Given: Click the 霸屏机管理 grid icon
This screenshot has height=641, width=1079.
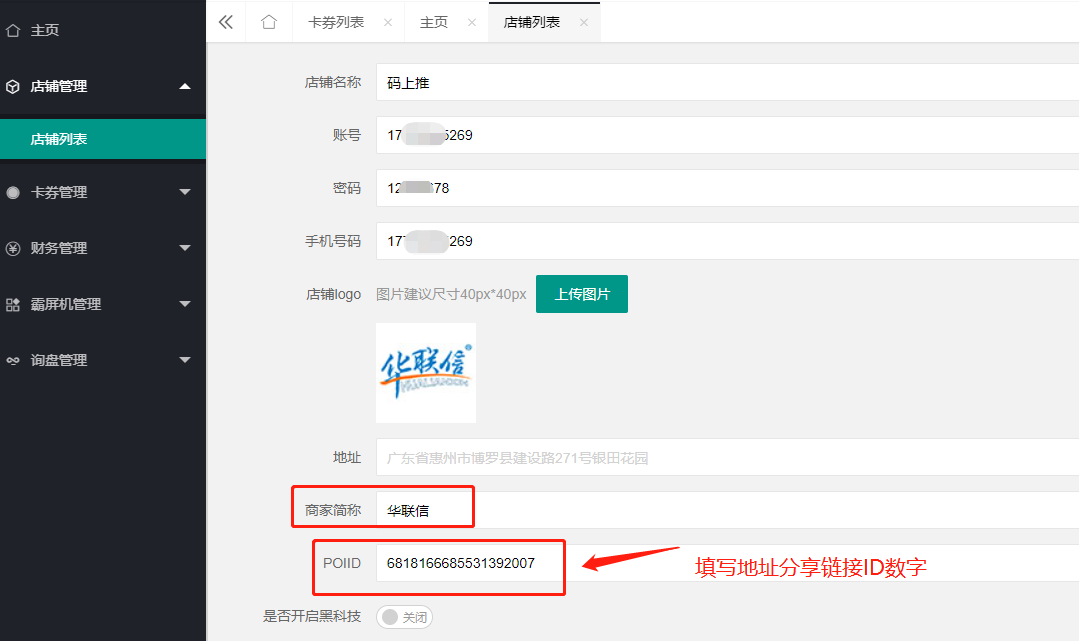Looking at the screenshot, I should point(12,304).
